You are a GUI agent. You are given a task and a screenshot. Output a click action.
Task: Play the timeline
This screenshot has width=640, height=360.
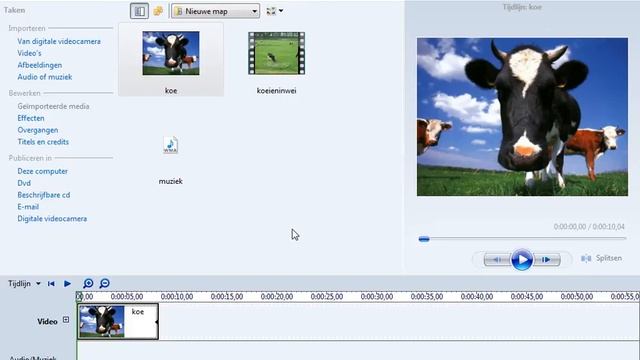point(67,283)
